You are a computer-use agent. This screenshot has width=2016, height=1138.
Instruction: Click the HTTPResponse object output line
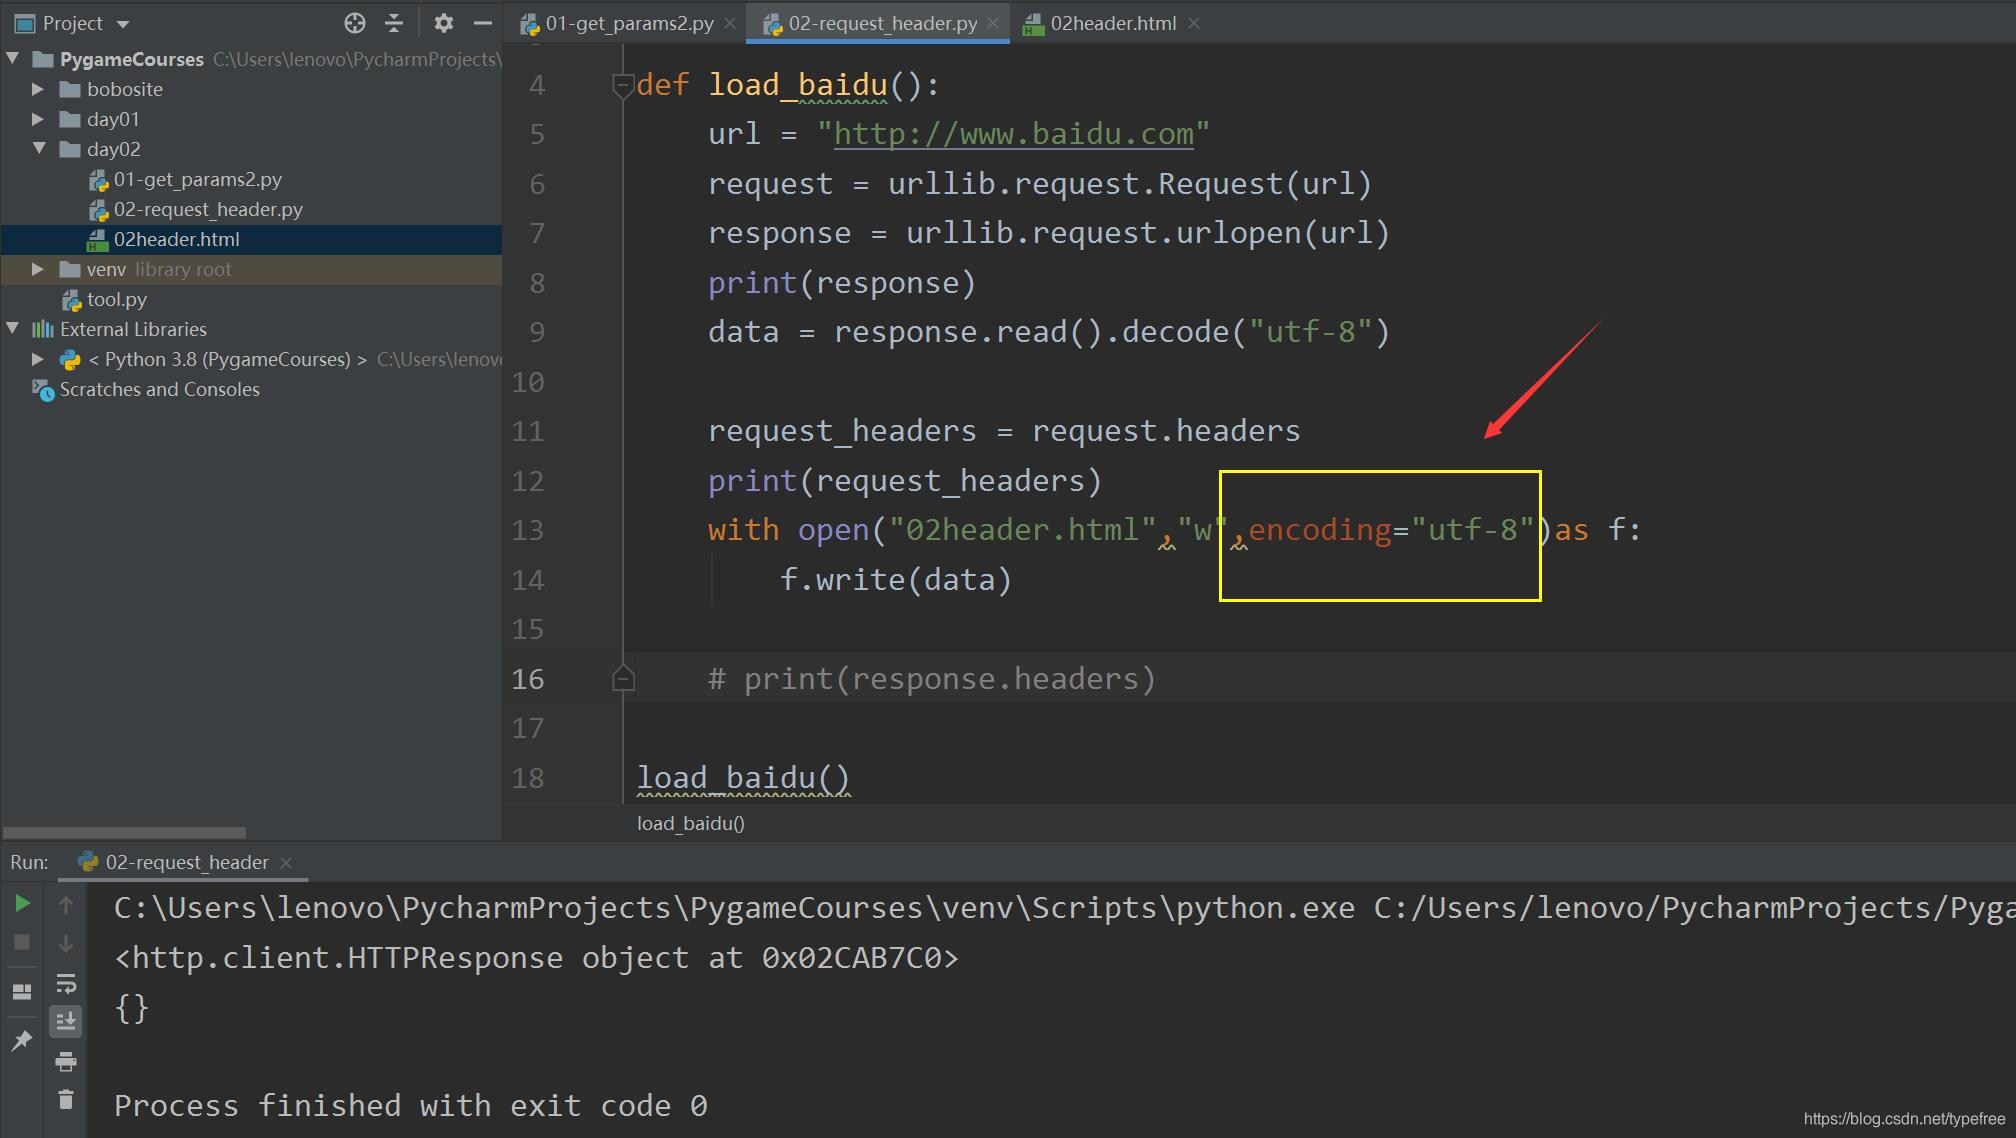pyautogui.click(x=536, y=958)
